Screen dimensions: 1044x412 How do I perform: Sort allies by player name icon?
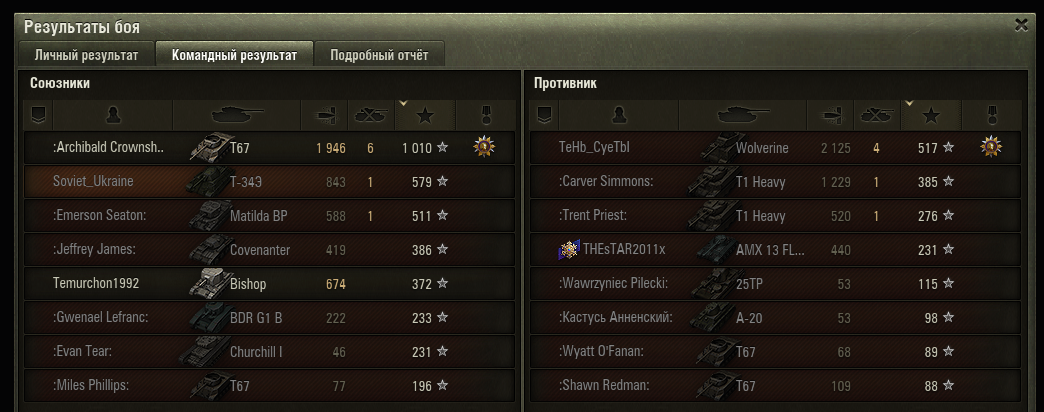pos(113,115)
